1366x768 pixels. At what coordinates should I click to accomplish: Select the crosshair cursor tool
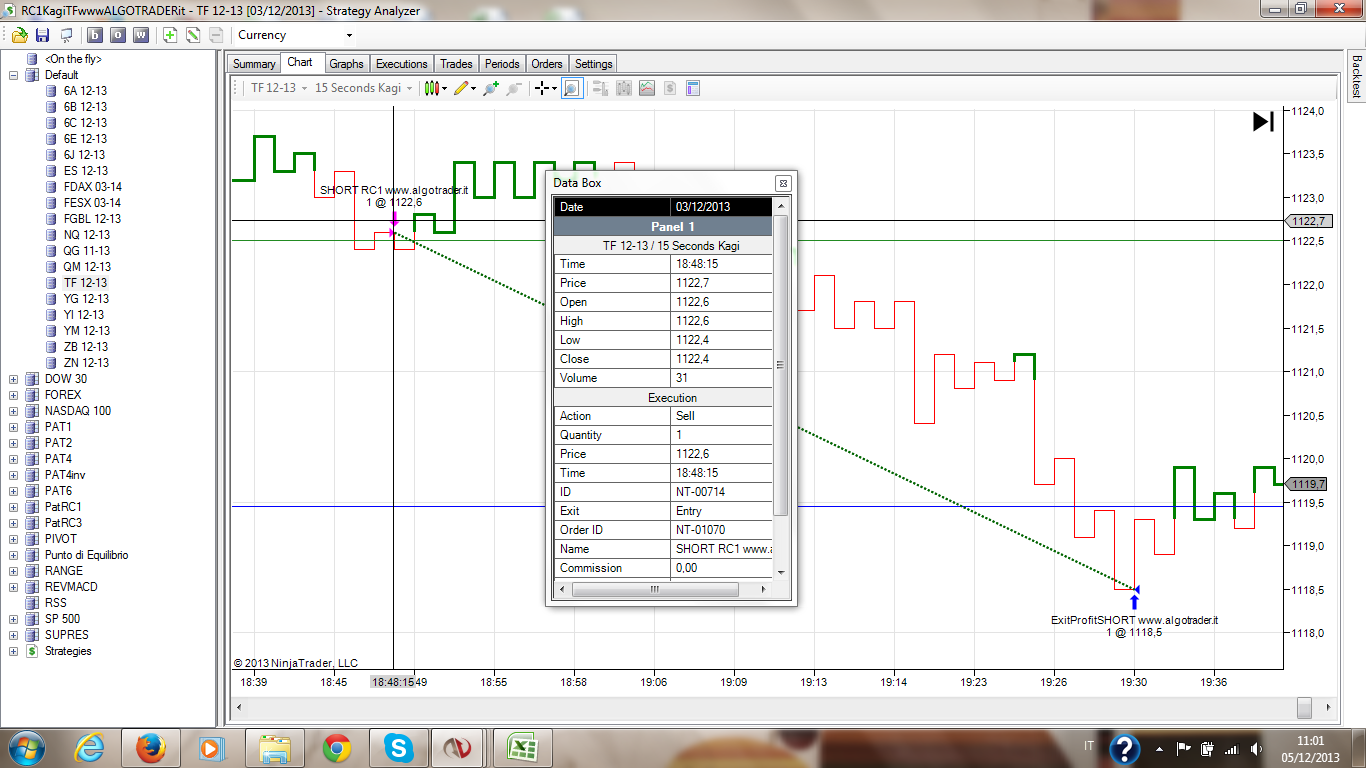coord(545,88)
